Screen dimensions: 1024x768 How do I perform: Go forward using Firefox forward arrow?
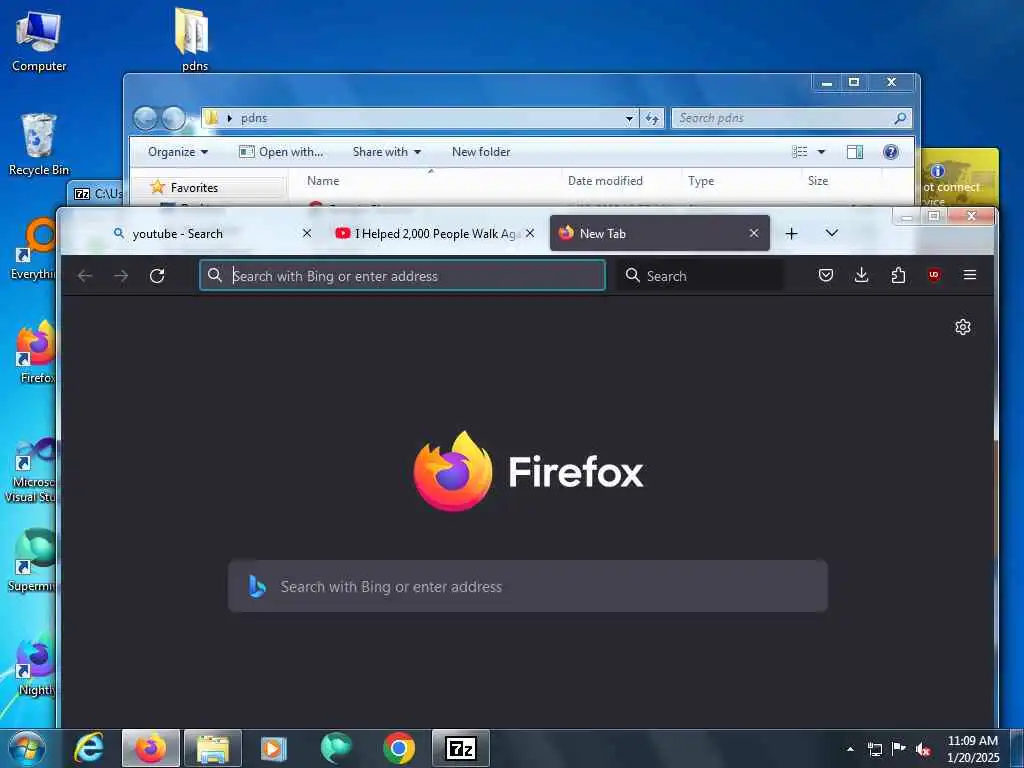[x=121, y=276]
